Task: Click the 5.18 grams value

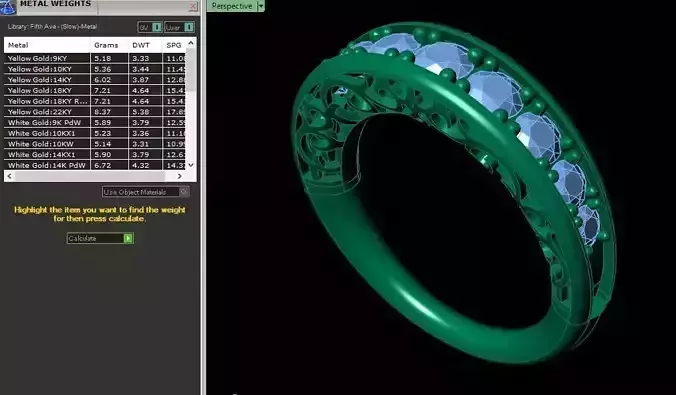Action: [x=103, y=58]
